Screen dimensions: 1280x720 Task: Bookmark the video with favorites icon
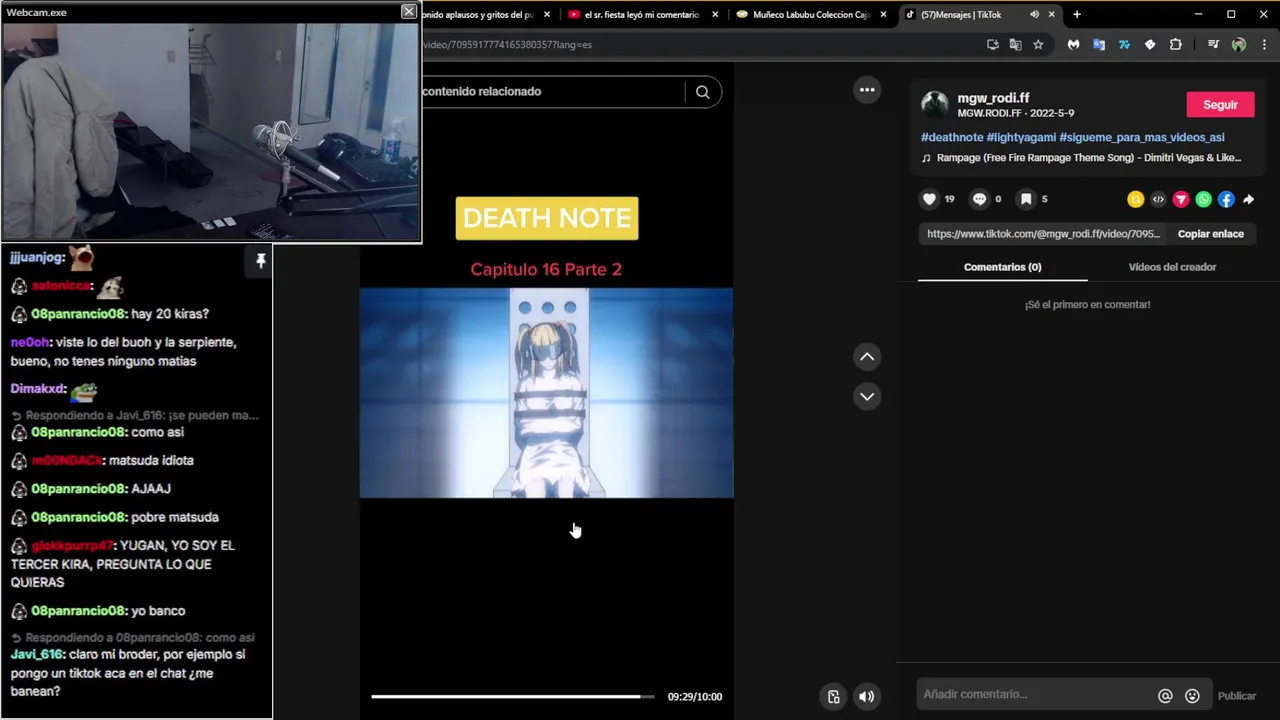[x=1026, y=199]
